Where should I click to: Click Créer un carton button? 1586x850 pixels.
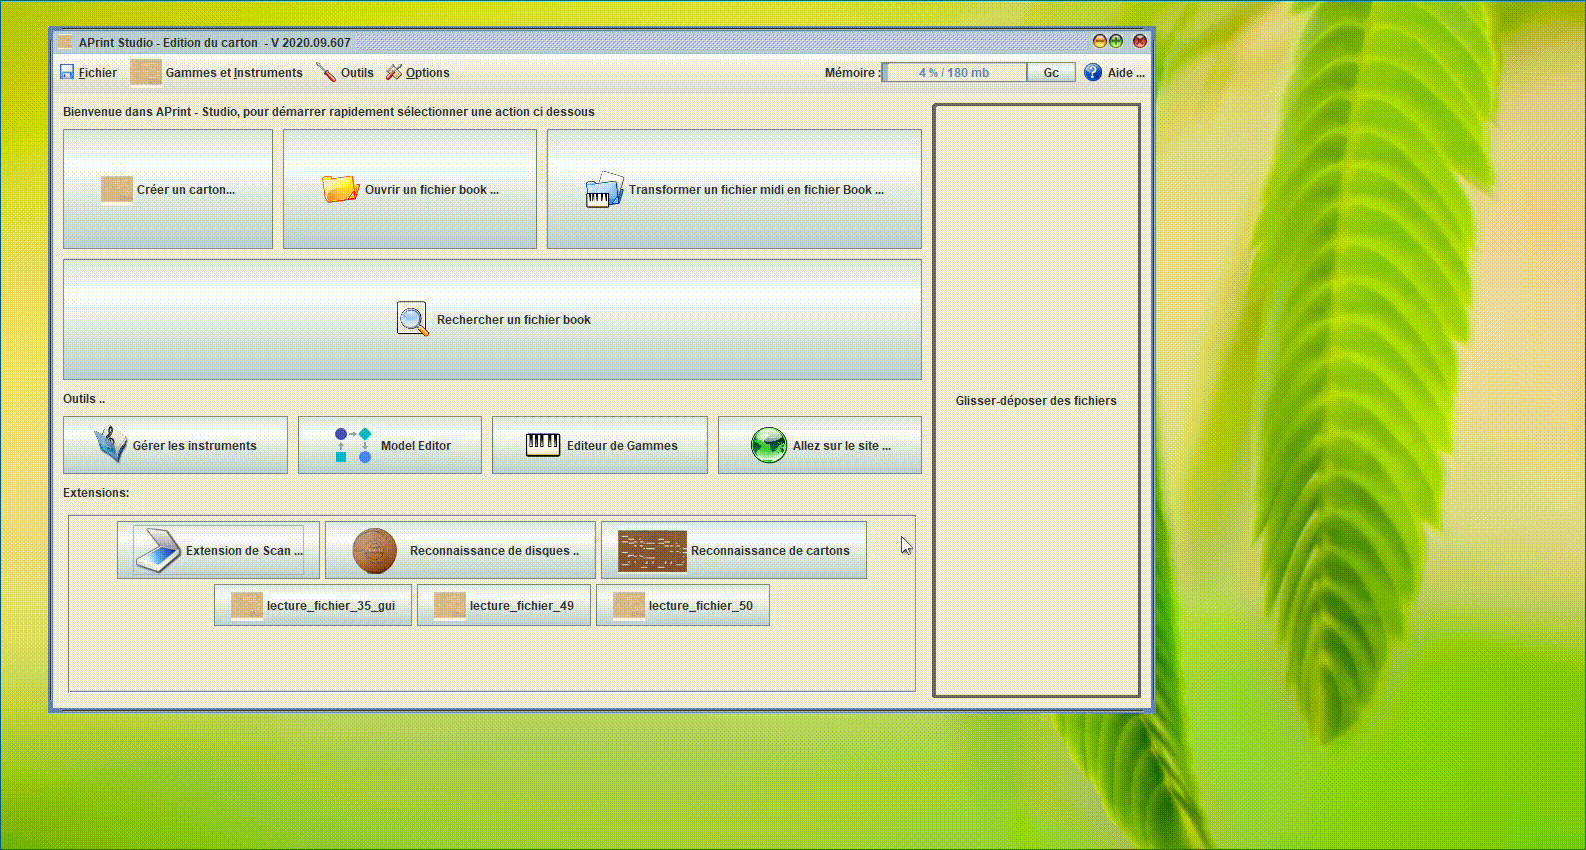168,189
